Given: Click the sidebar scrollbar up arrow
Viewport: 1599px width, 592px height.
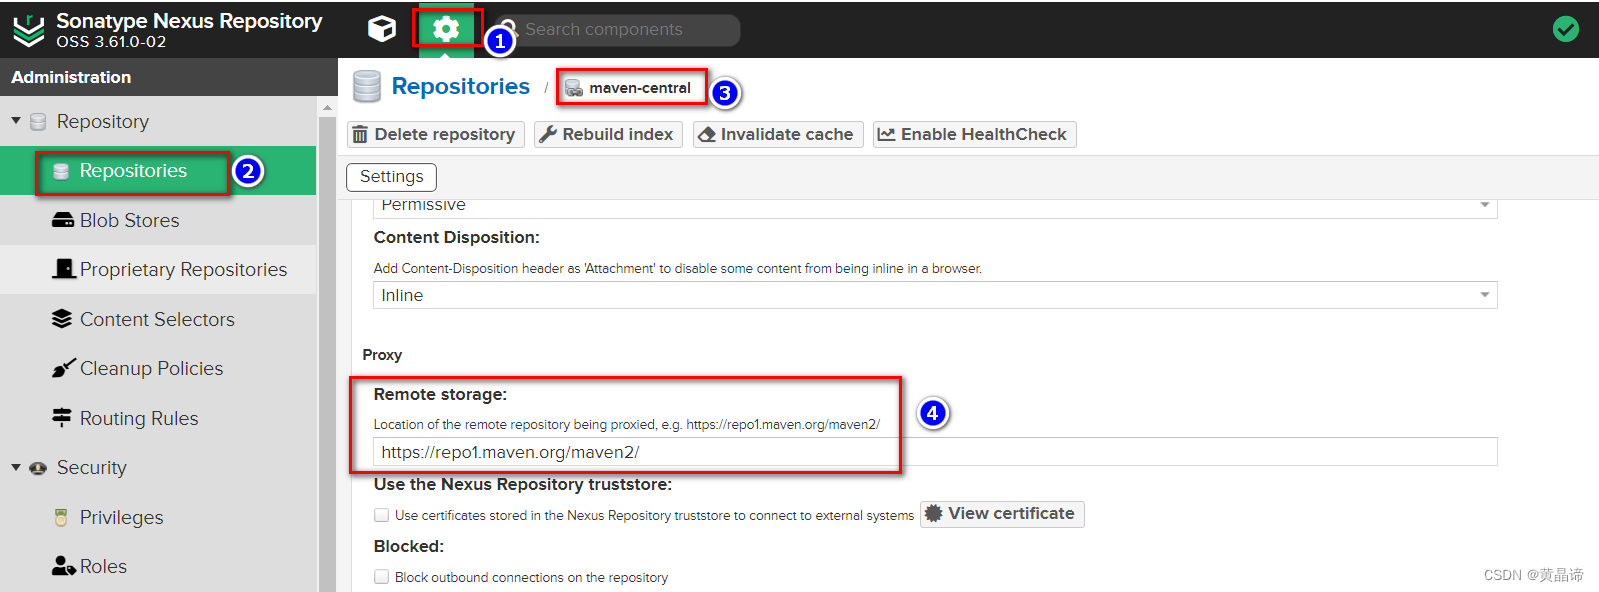Looking at the screenshot, I should [x=327, y=107].
